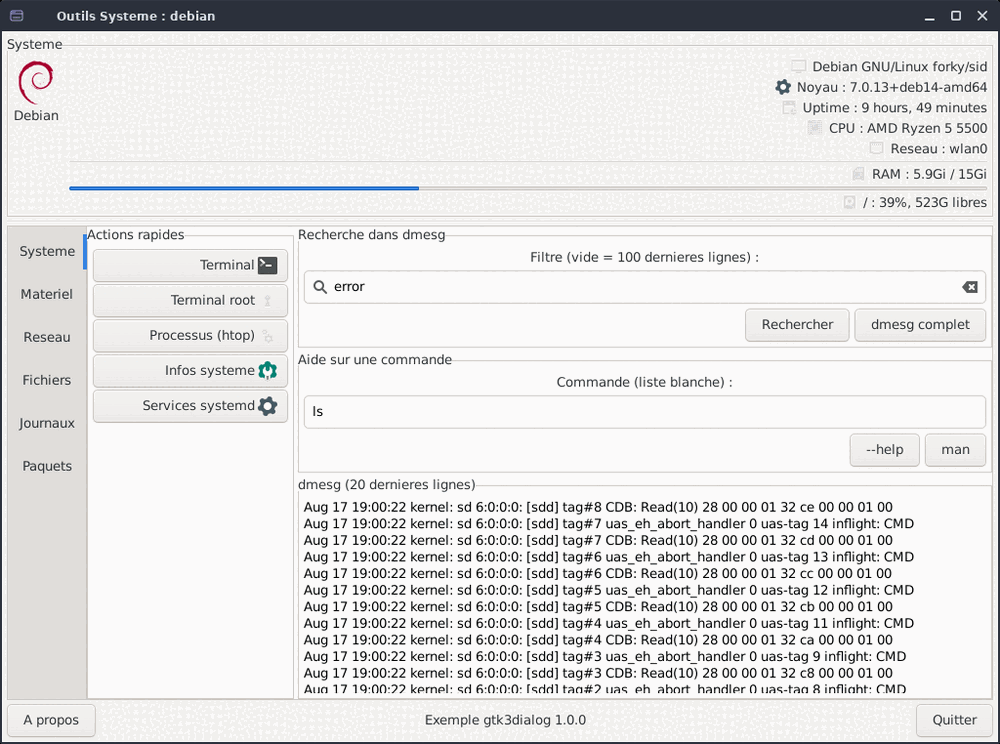Click the dmesg line with tag#8 CDB
1000x744 pixels.
(598, 507)
